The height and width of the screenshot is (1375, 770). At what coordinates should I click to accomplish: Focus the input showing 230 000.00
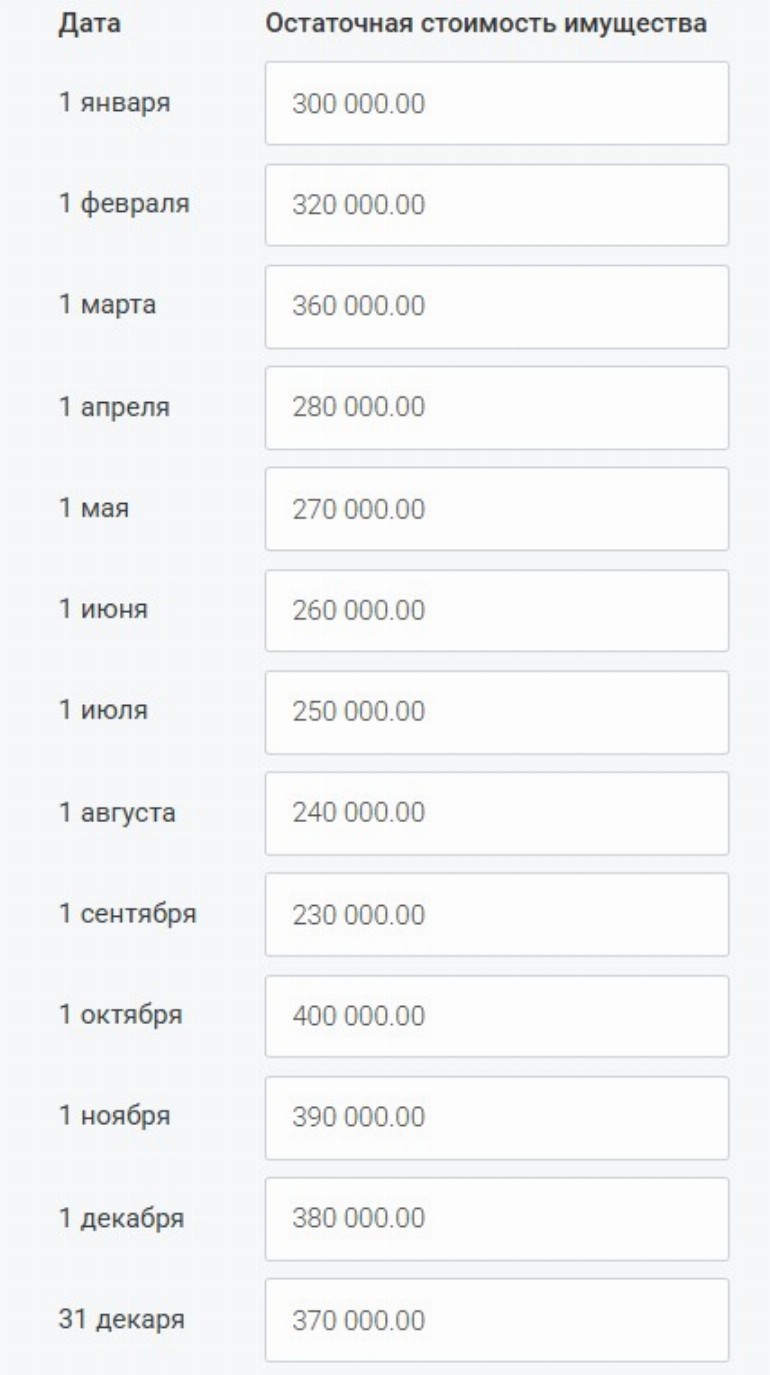click(496, 915)
